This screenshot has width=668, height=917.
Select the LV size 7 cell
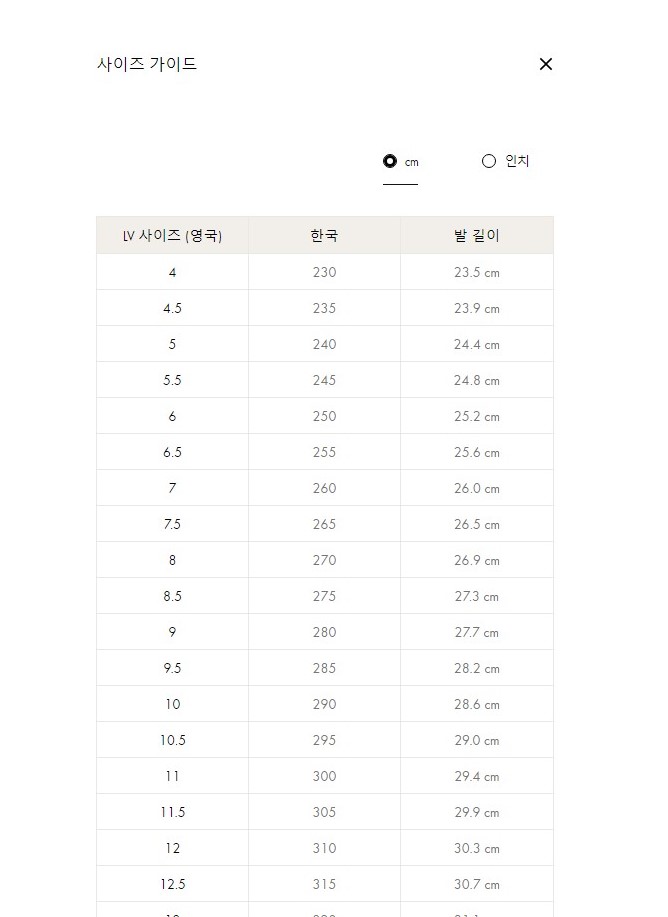[172, 488]
